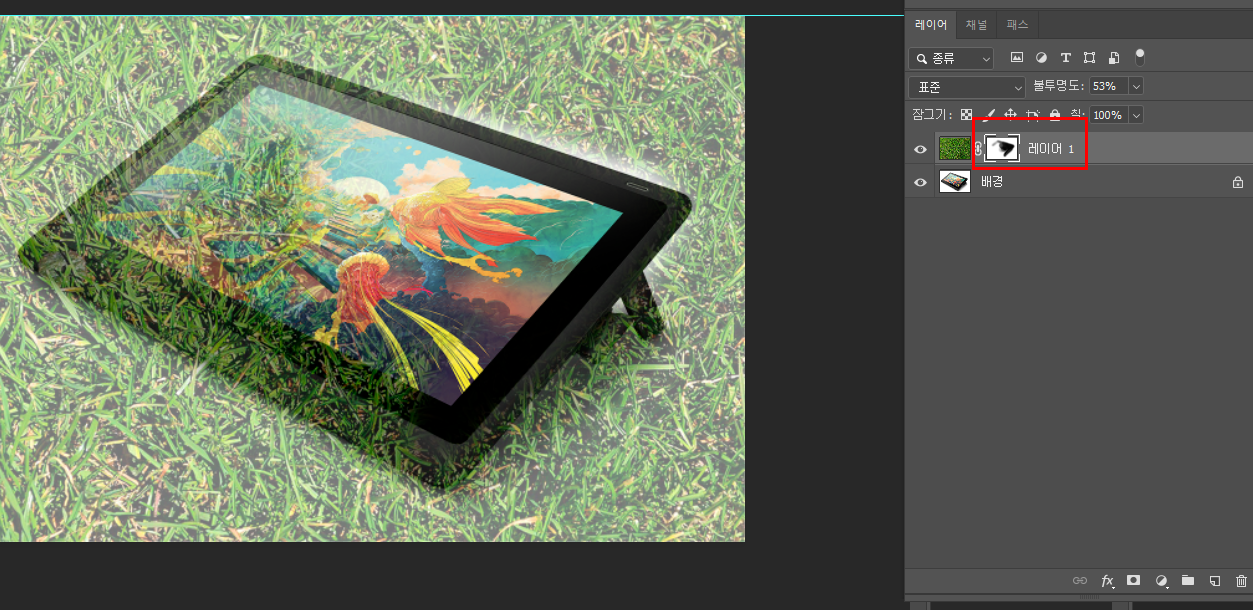This screenshot has width=1253, height=610.
Task: Select the layer mask thumbnail of 레이어 1
Action: click(1002, 149)
